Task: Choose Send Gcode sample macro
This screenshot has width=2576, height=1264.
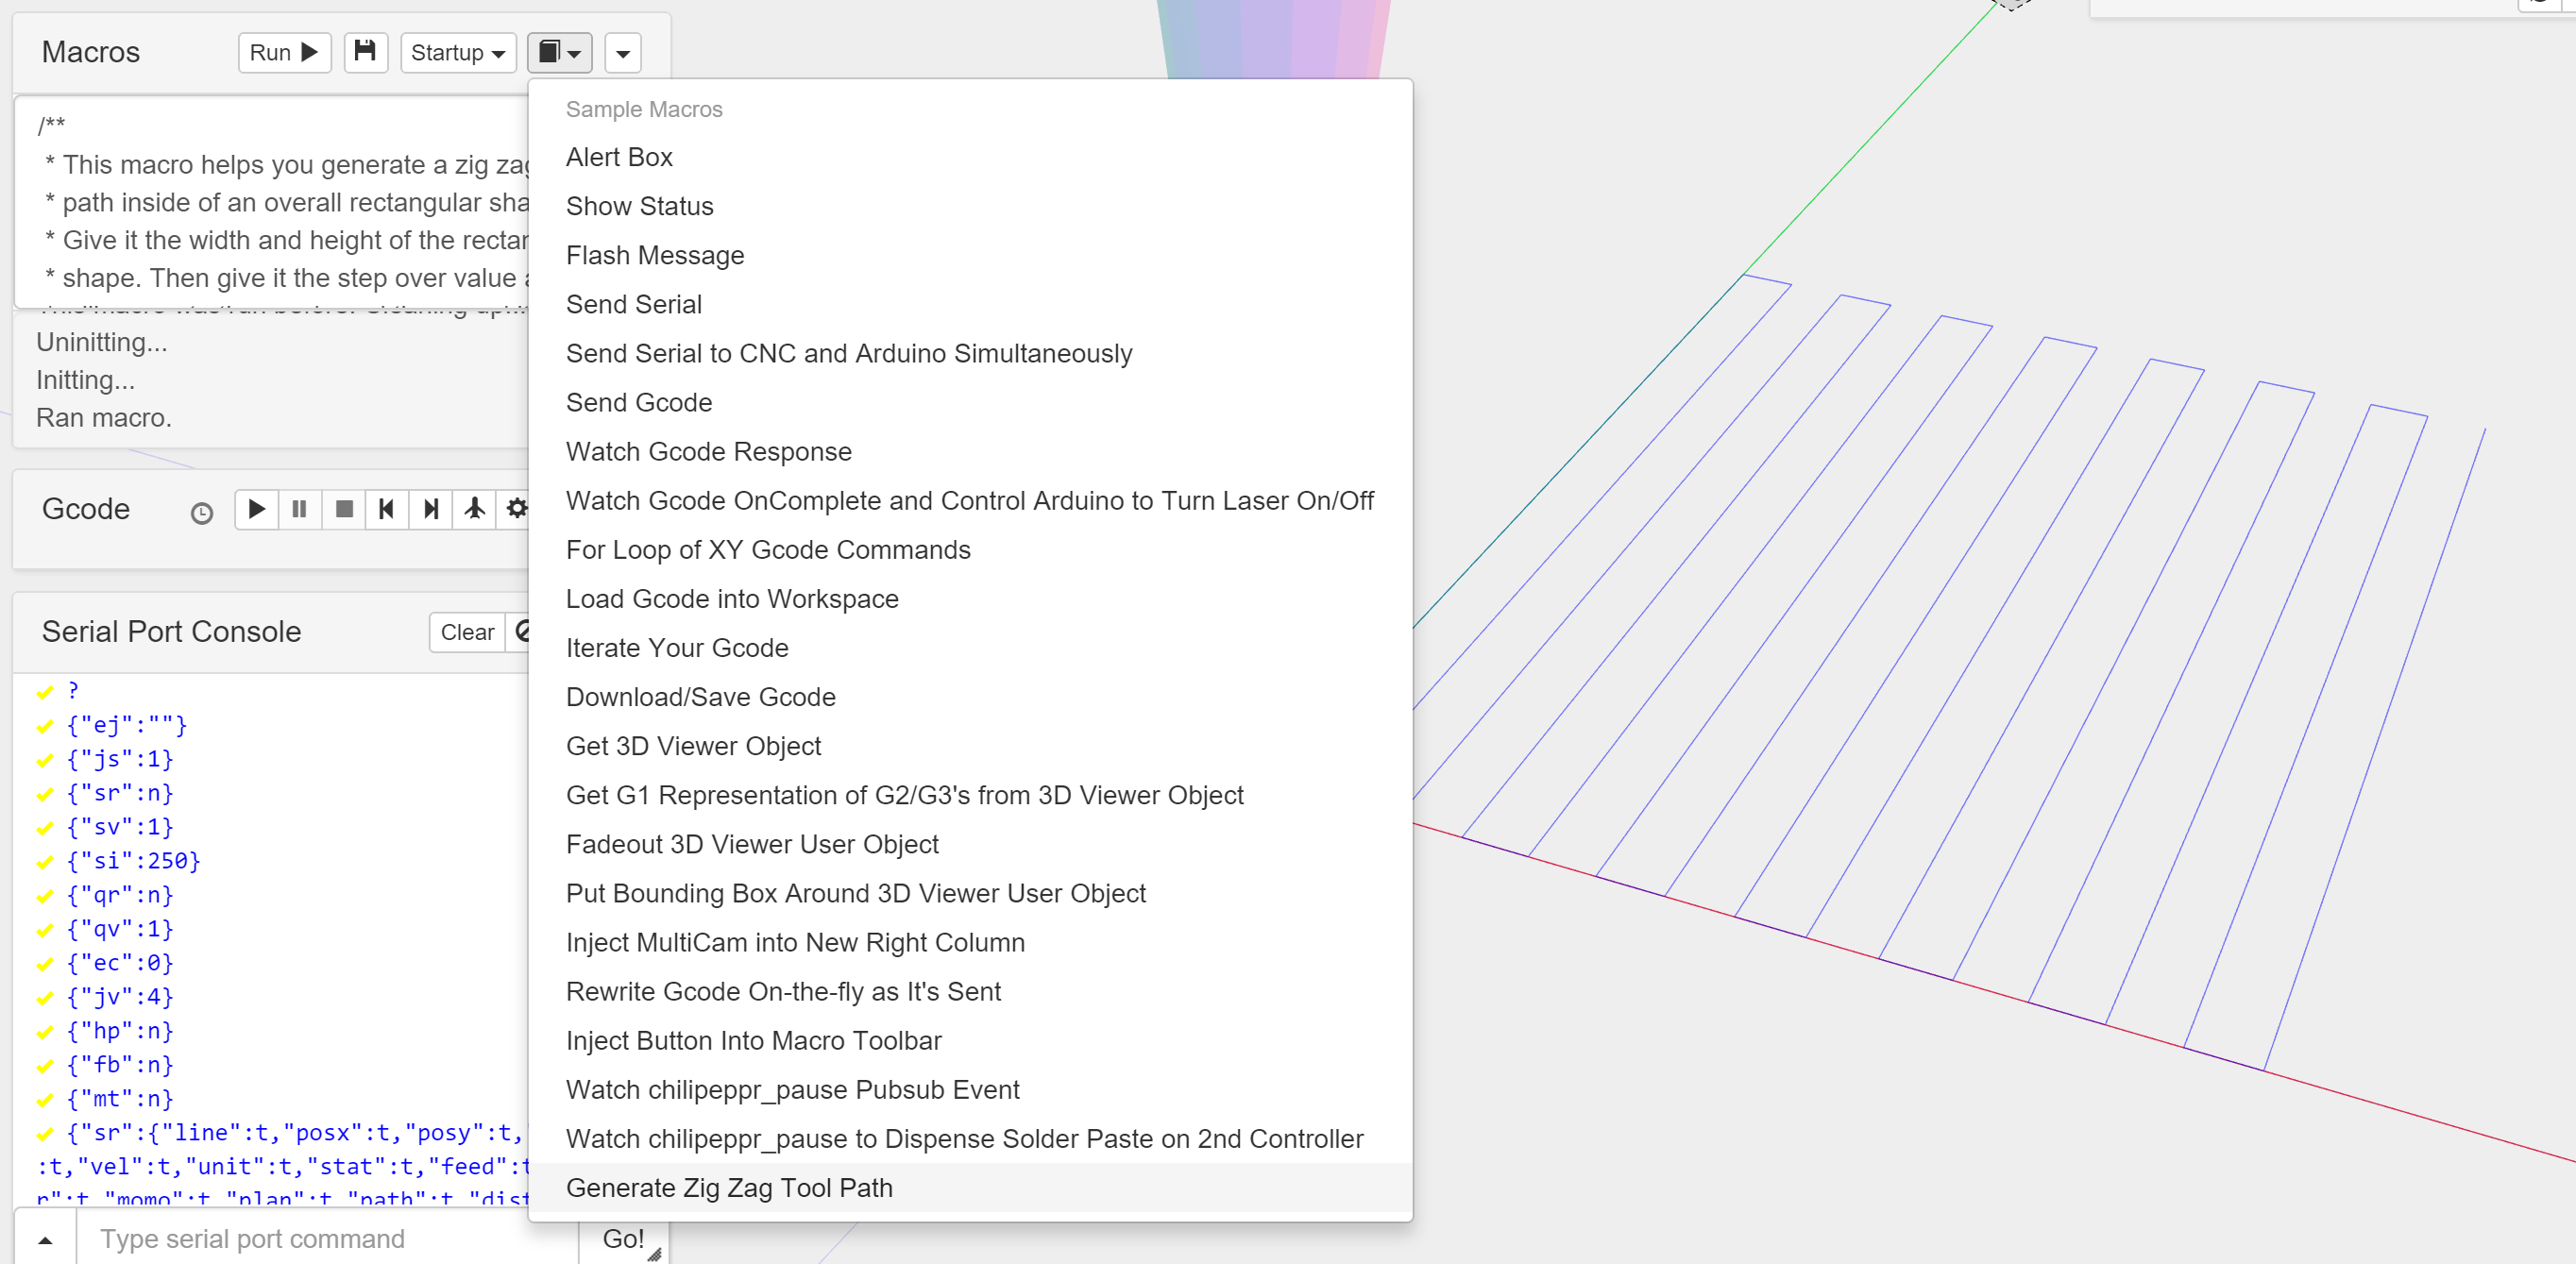Action: coord(639,402)
